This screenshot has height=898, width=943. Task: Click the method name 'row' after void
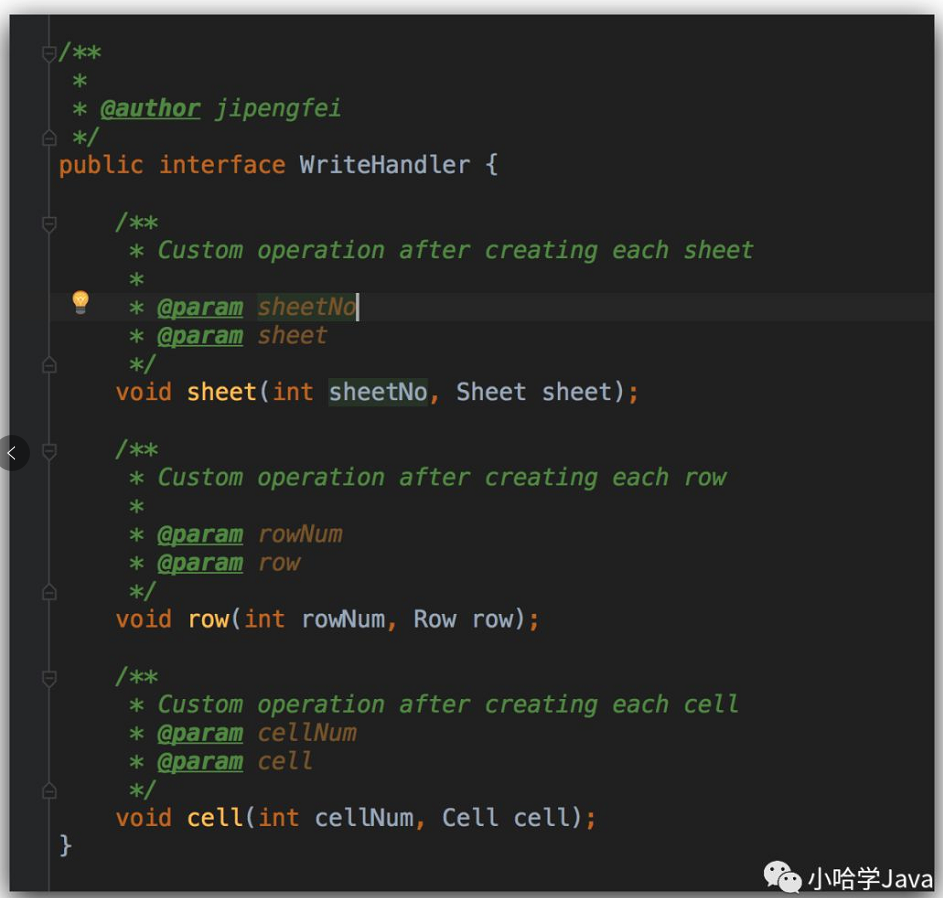pyautogui.click(x=209, y=620)
